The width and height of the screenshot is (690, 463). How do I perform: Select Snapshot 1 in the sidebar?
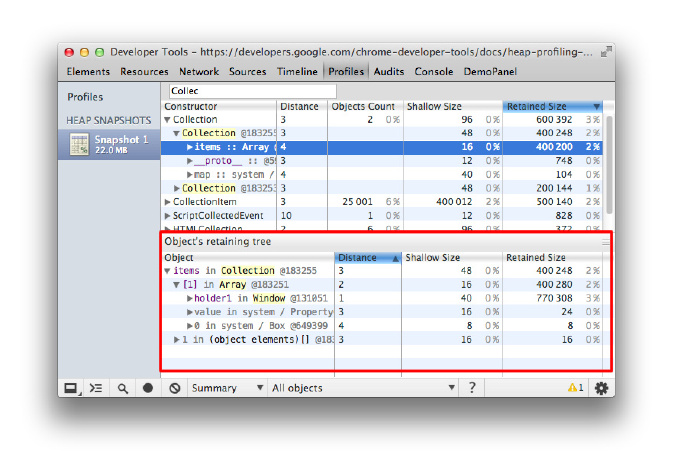point(109,144)
